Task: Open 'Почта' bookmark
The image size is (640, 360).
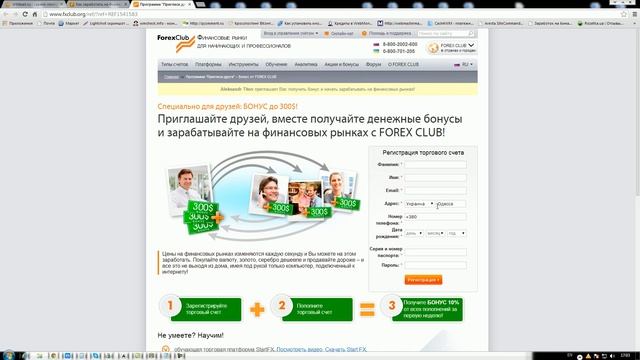Action: (x=46, y=23)
